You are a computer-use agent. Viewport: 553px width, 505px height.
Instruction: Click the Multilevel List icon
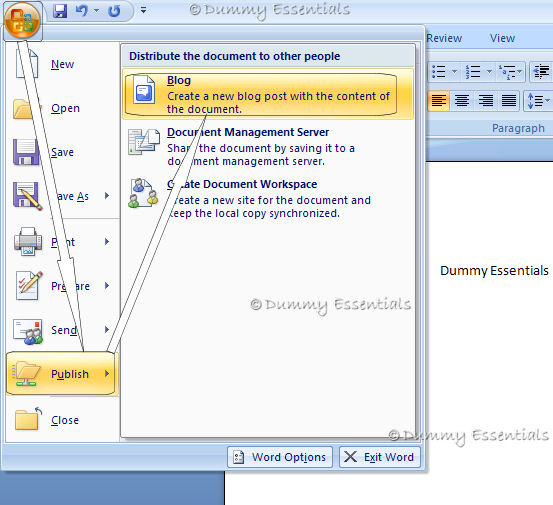(x=507, y=72)
